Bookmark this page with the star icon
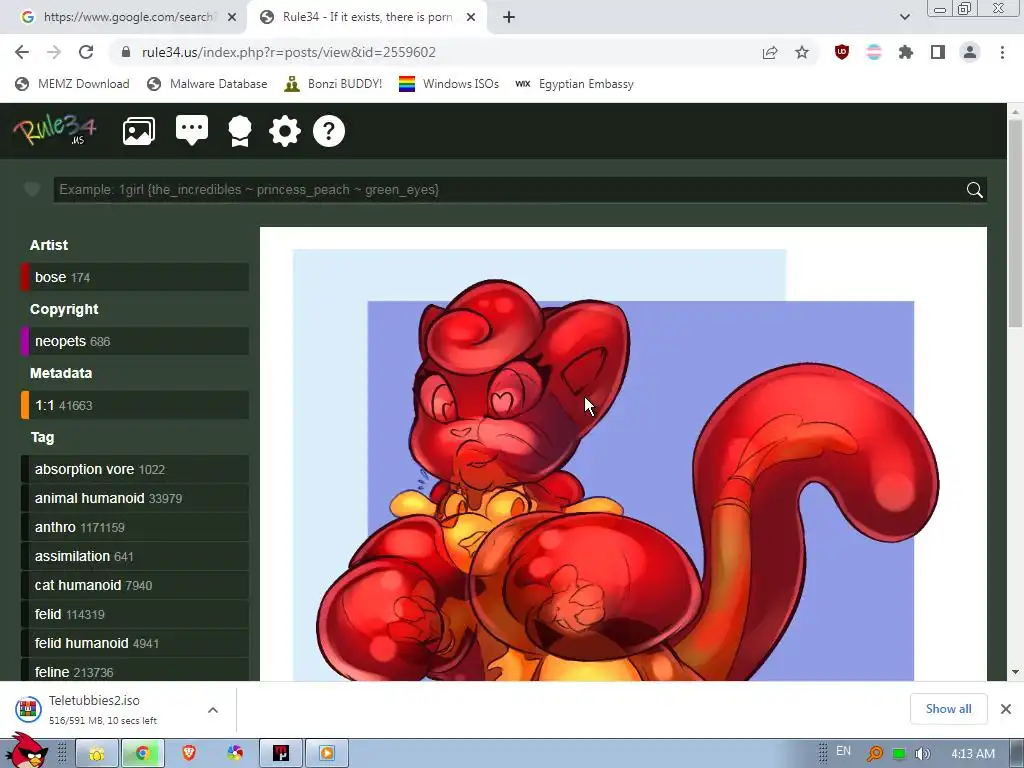The height and width of the screenshot is (768, 1024). pos(802,52)
